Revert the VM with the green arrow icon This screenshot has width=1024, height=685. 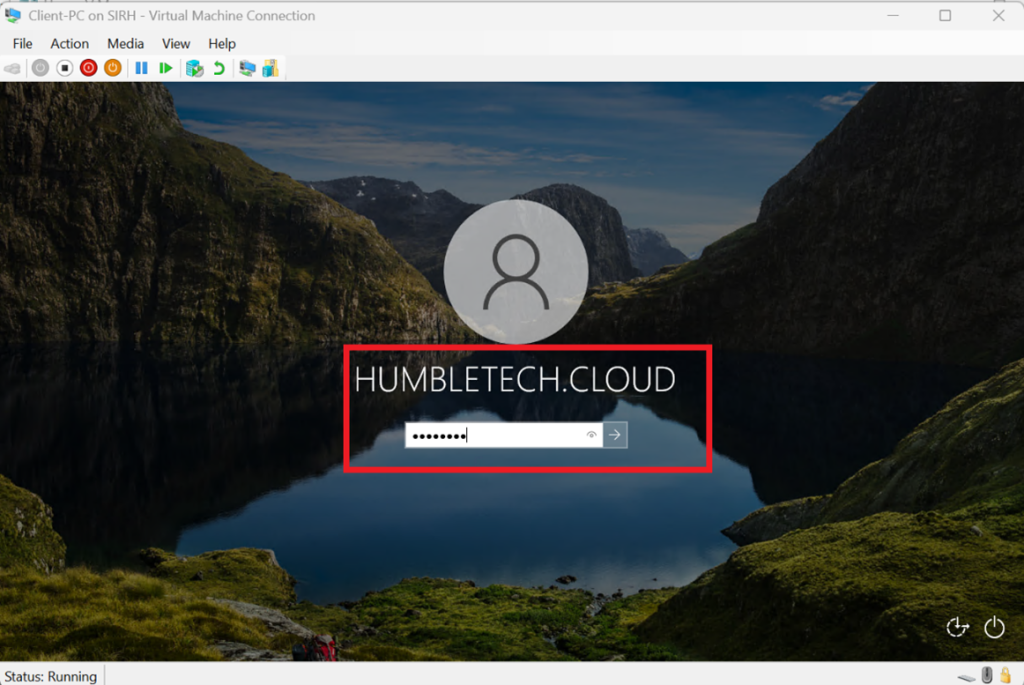click(218, 68)
